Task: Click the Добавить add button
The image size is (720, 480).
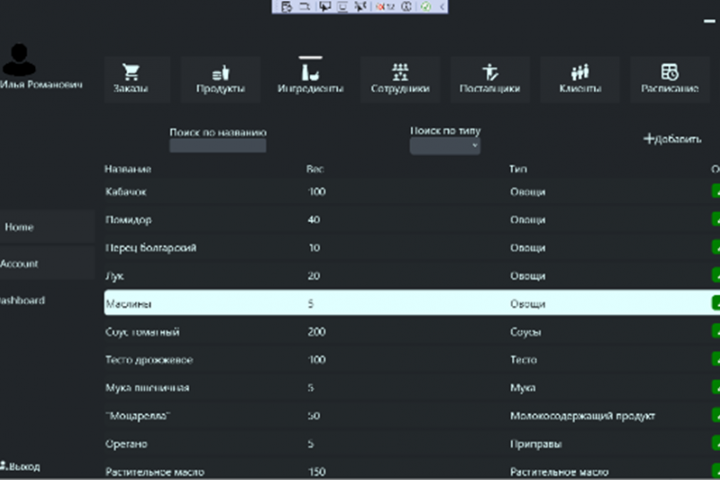Action: [x=672, y=139]
